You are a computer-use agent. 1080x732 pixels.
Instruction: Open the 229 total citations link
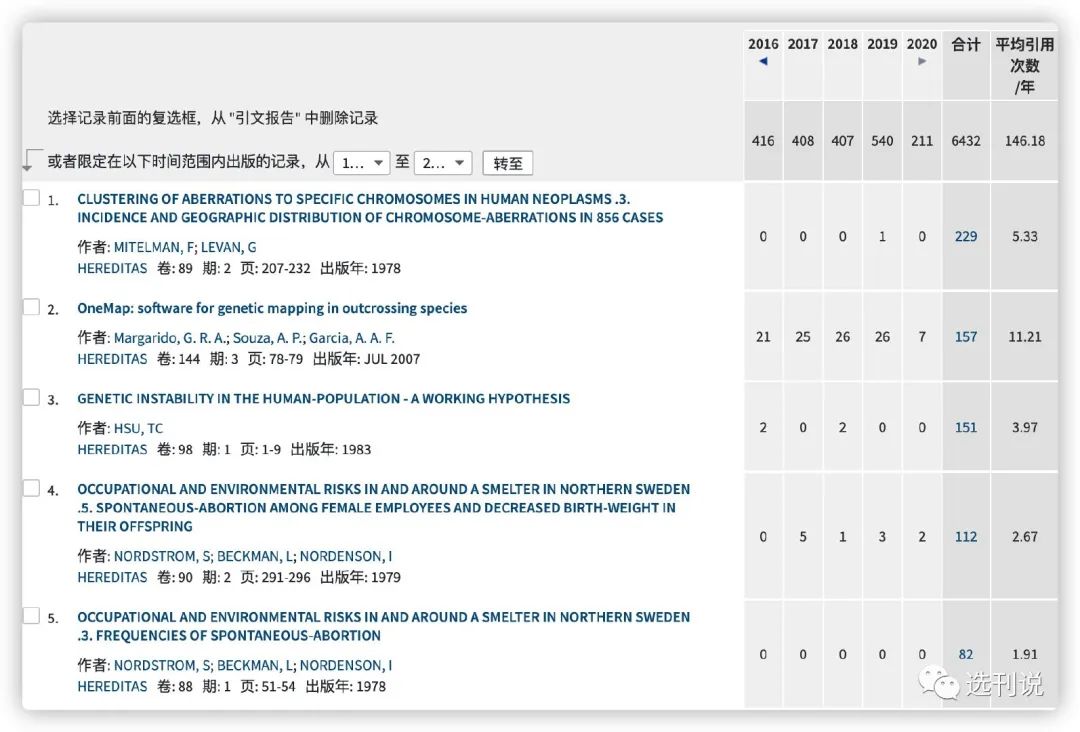tap(966, 236)
